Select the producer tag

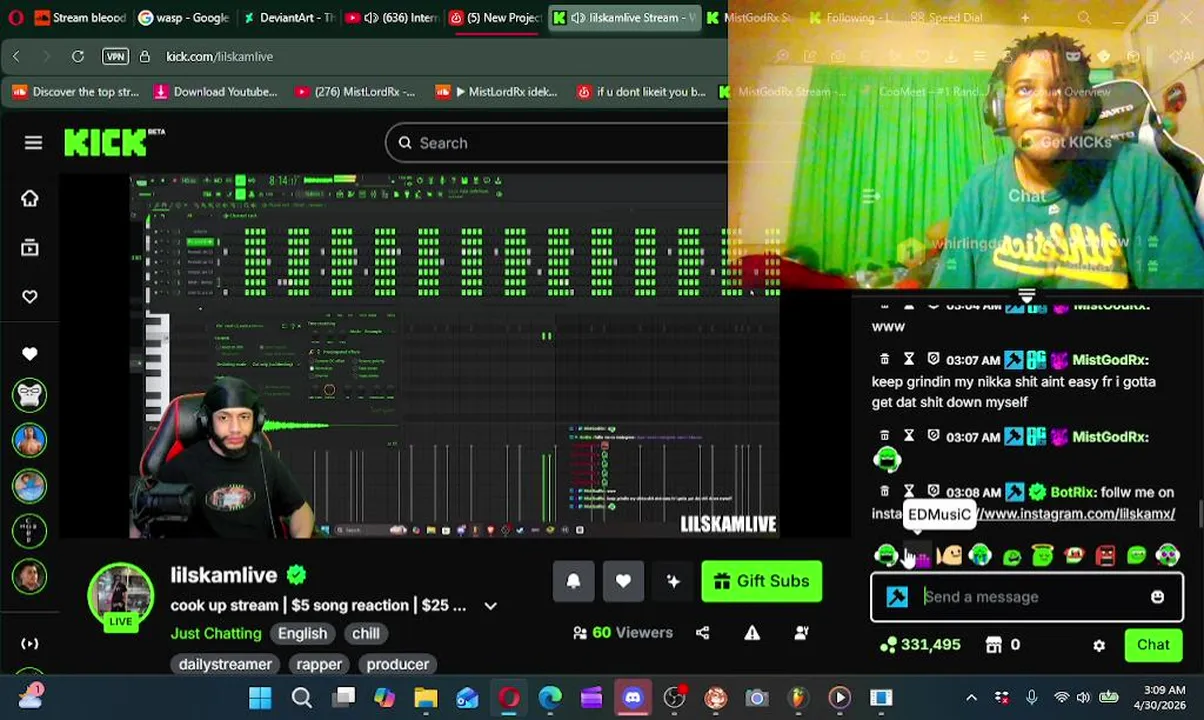point(397,664)
